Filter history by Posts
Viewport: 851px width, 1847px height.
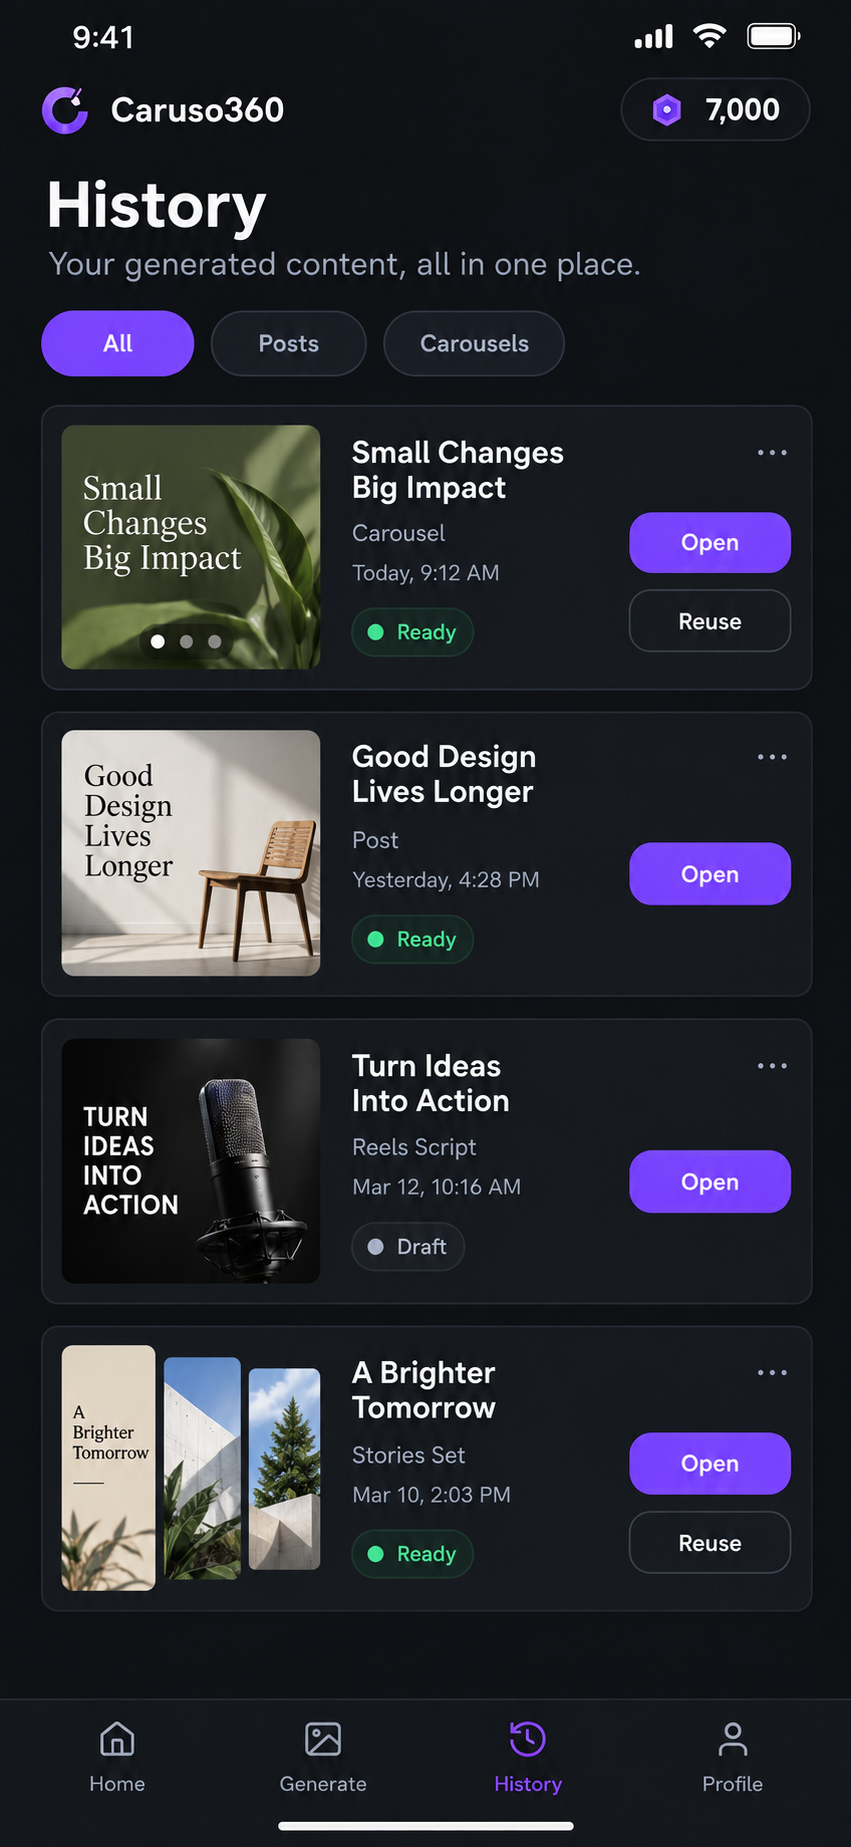coord(288,343)
